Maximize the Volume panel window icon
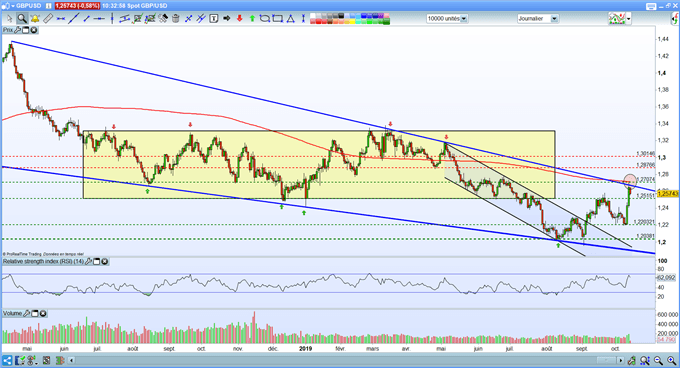The width and height of the screenshot is (680, 368). point(35,313)
